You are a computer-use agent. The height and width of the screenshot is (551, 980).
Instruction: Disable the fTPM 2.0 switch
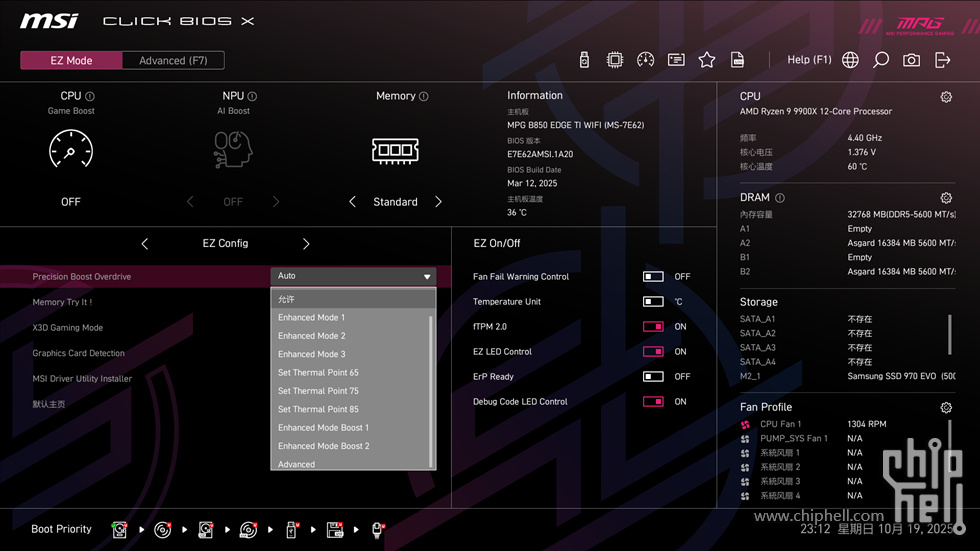click(653, 327)
